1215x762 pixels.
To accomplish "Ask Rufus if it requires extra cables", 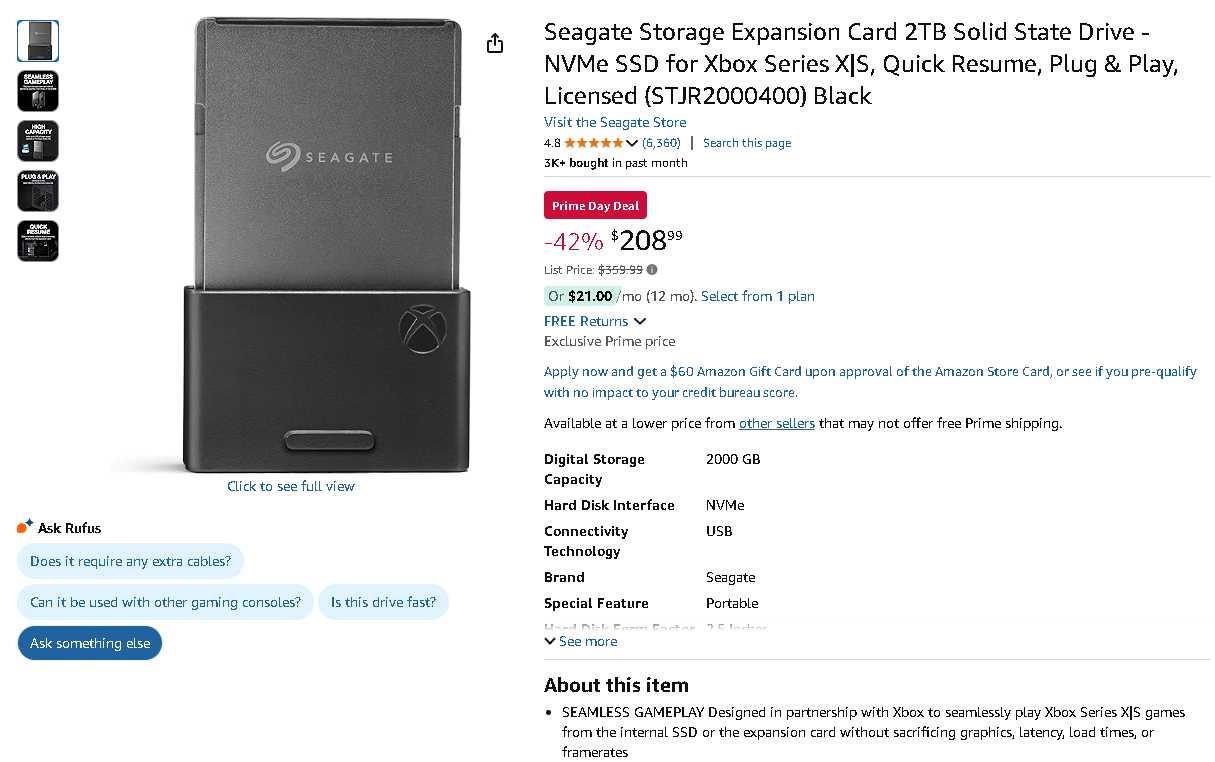I will point(130,561).
